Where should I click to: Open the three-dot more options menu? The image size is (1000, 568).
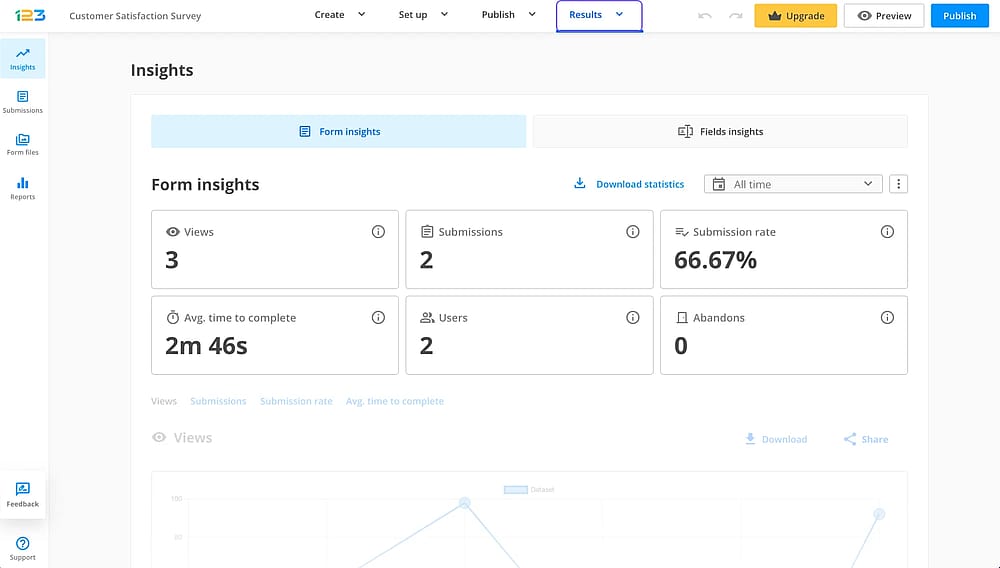(899, 184)
